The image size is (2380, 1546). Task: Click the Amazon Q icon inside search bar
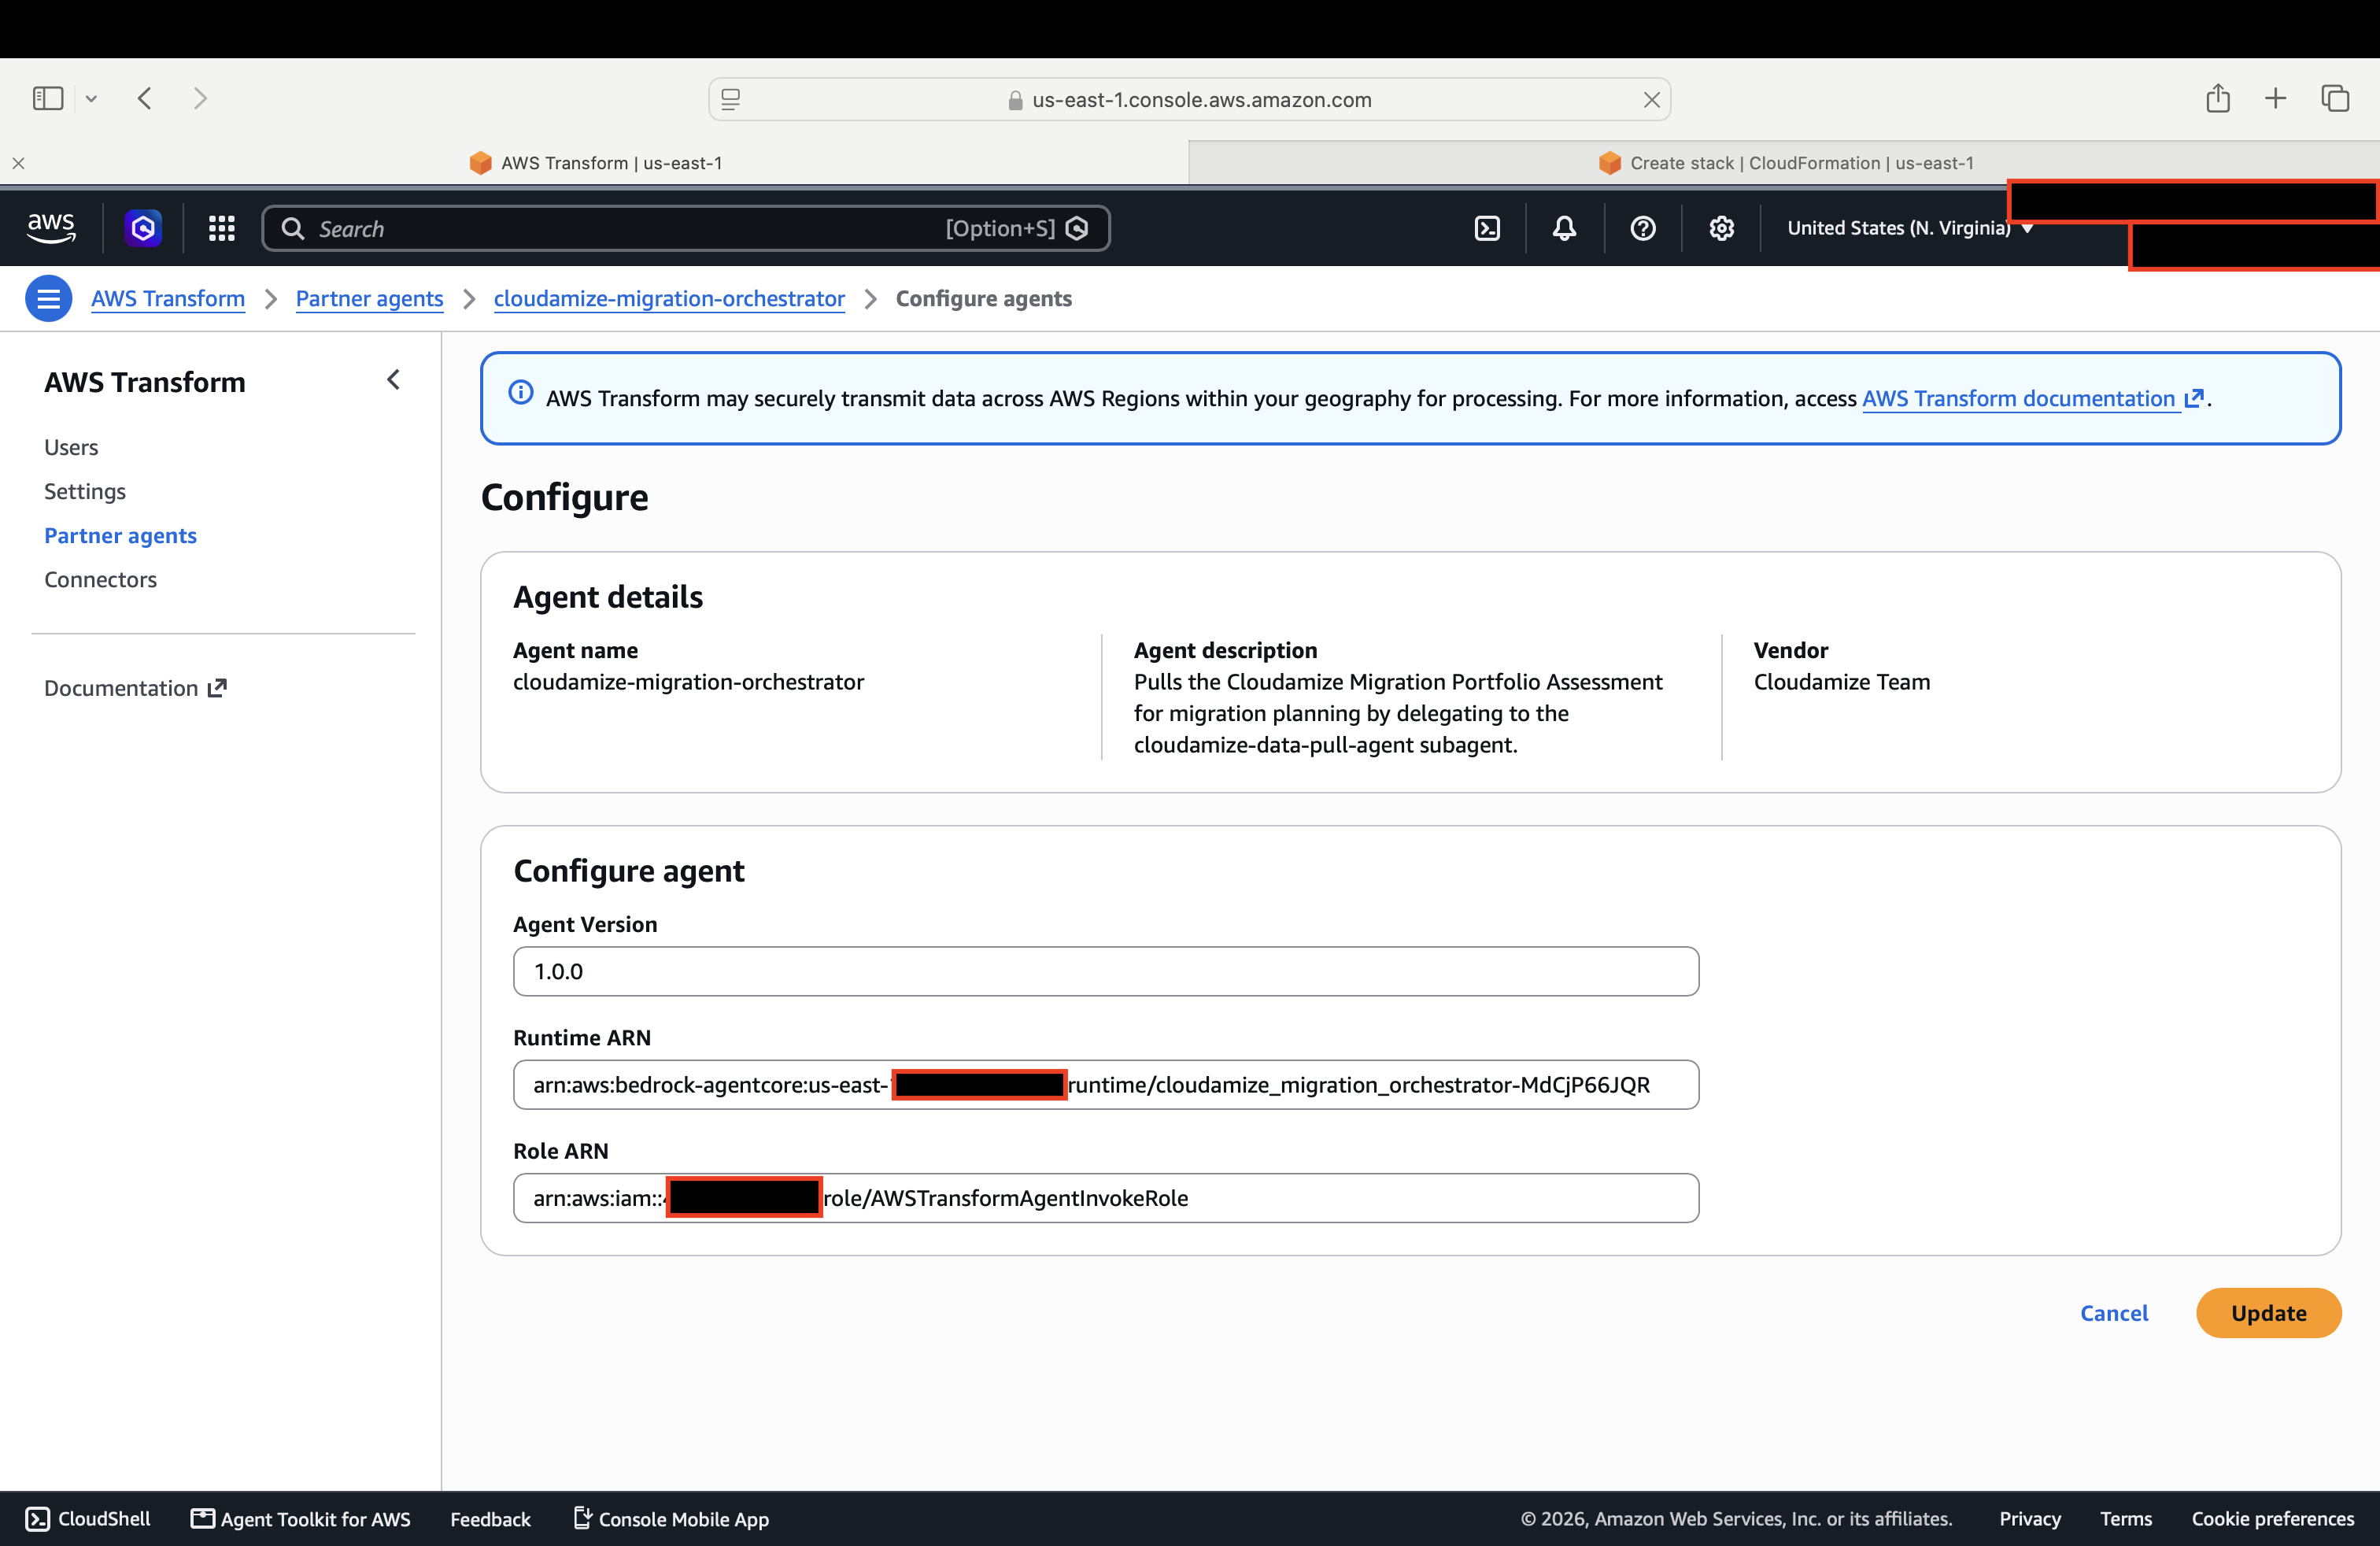[x=1077, y=229]
